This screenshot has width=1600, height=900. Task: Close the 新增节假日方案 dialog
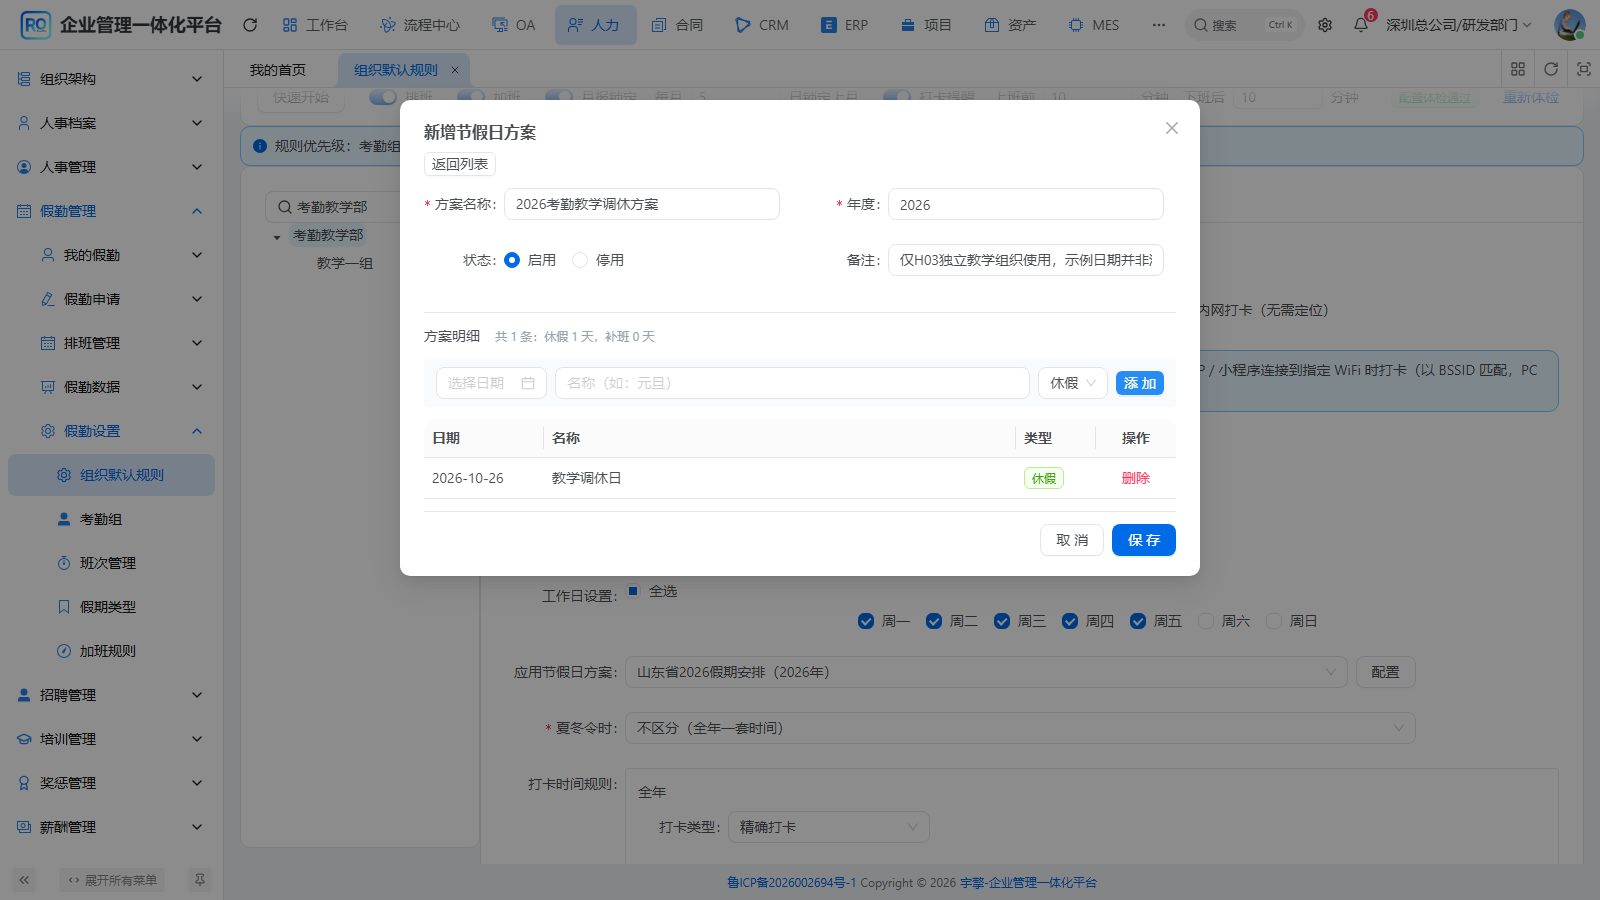coord(1172,128)
